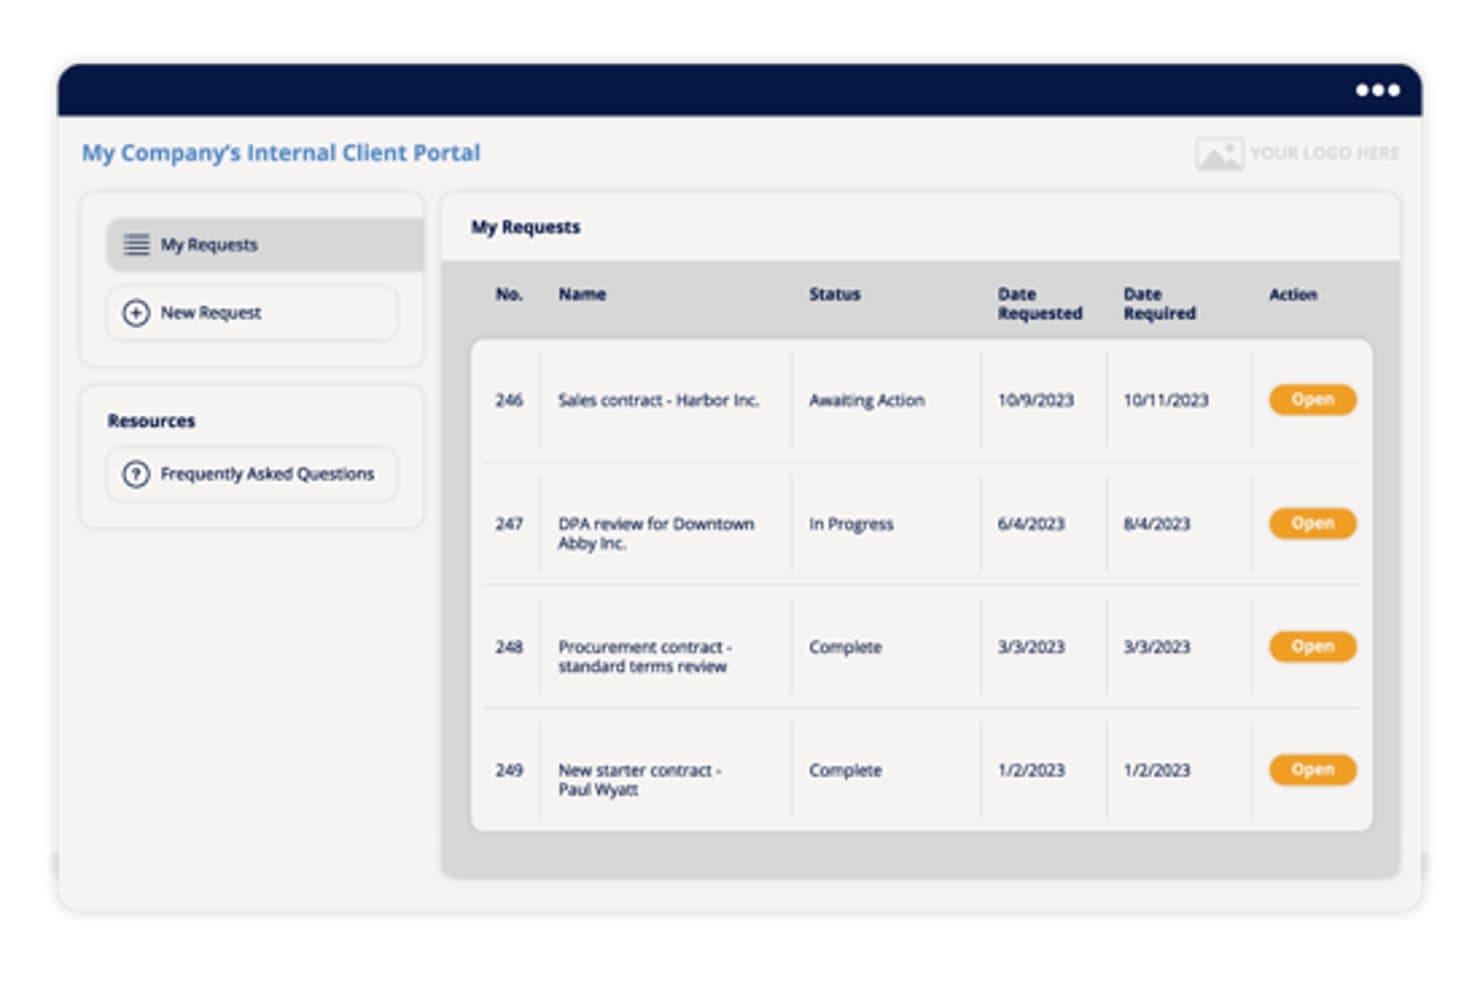1480x987 pixels.
Task: Open request 247 DPA review
Action: [x=1312, y=523]
